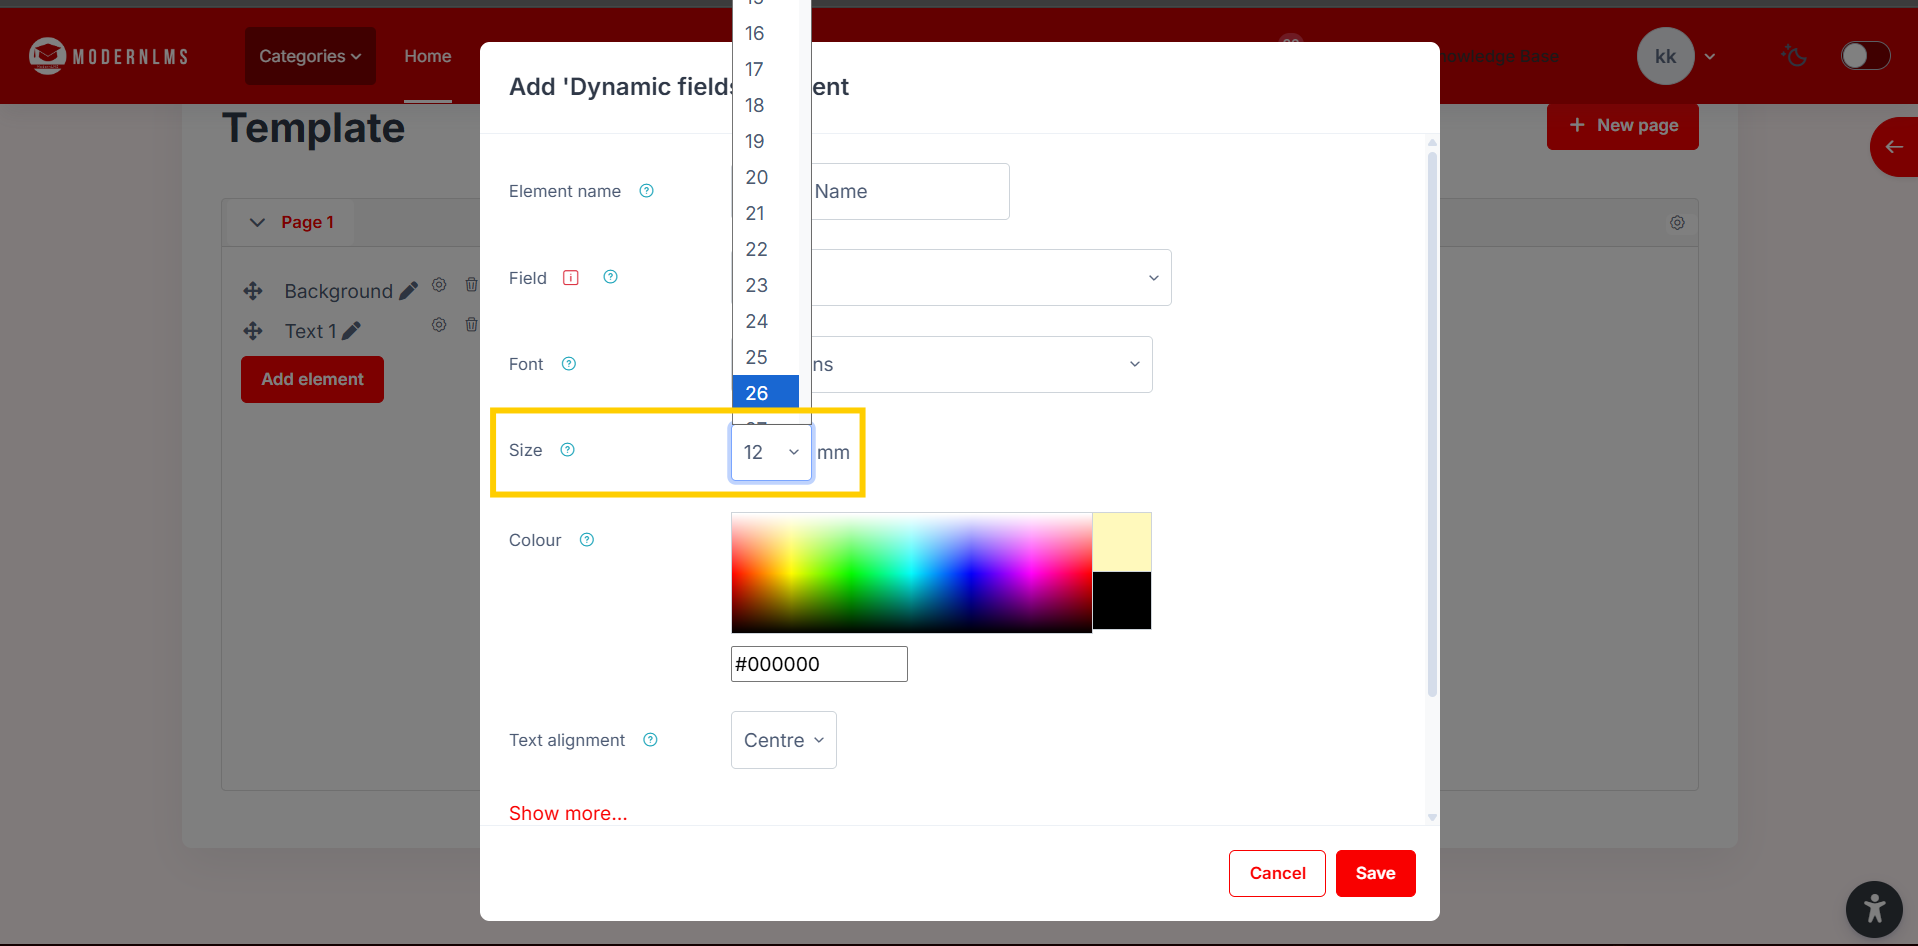The height and width of the screenshot is (946, 1918).
Task: Open help icon next to Size
Action: pos(568,450)
